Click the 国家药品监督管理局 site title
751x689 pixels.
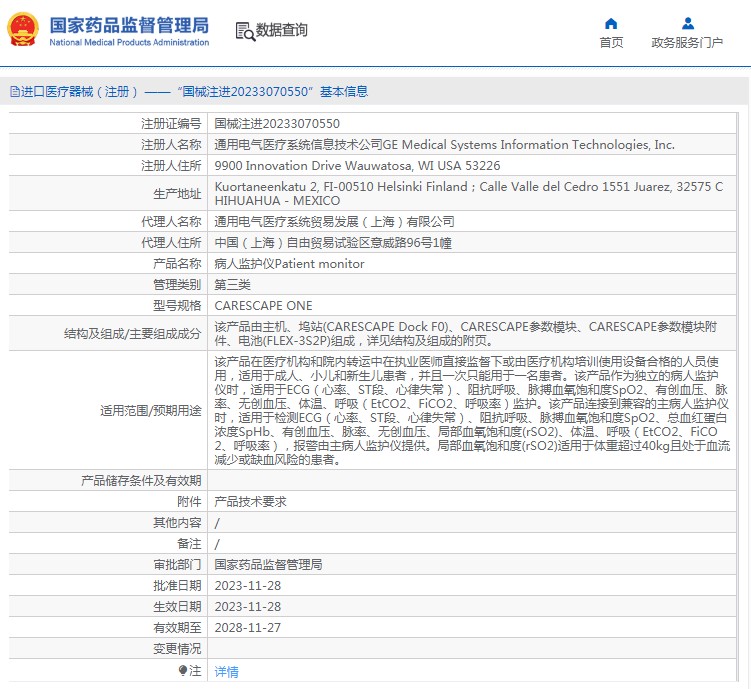click(129, 24)
